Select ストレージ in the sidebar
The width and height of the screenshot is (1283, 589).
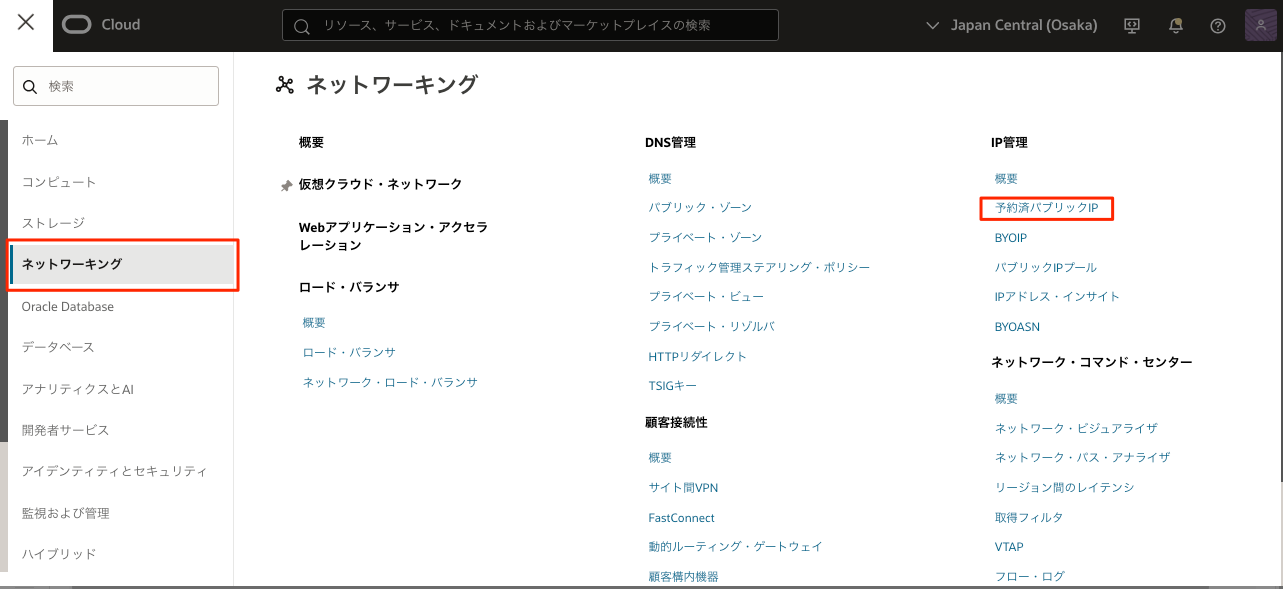pyautogui.click(x=53, y=223)
